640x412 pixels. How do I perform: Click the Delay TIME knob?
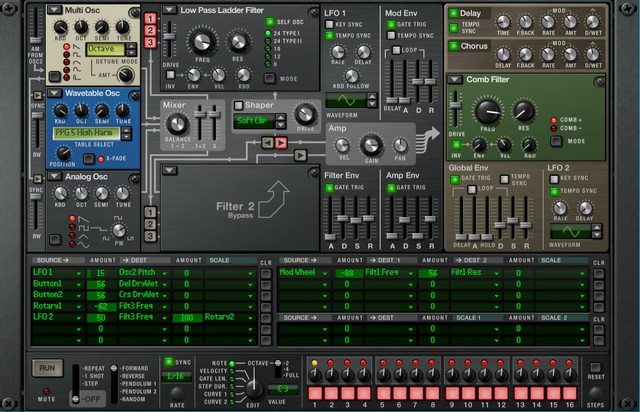click(503, 22)
